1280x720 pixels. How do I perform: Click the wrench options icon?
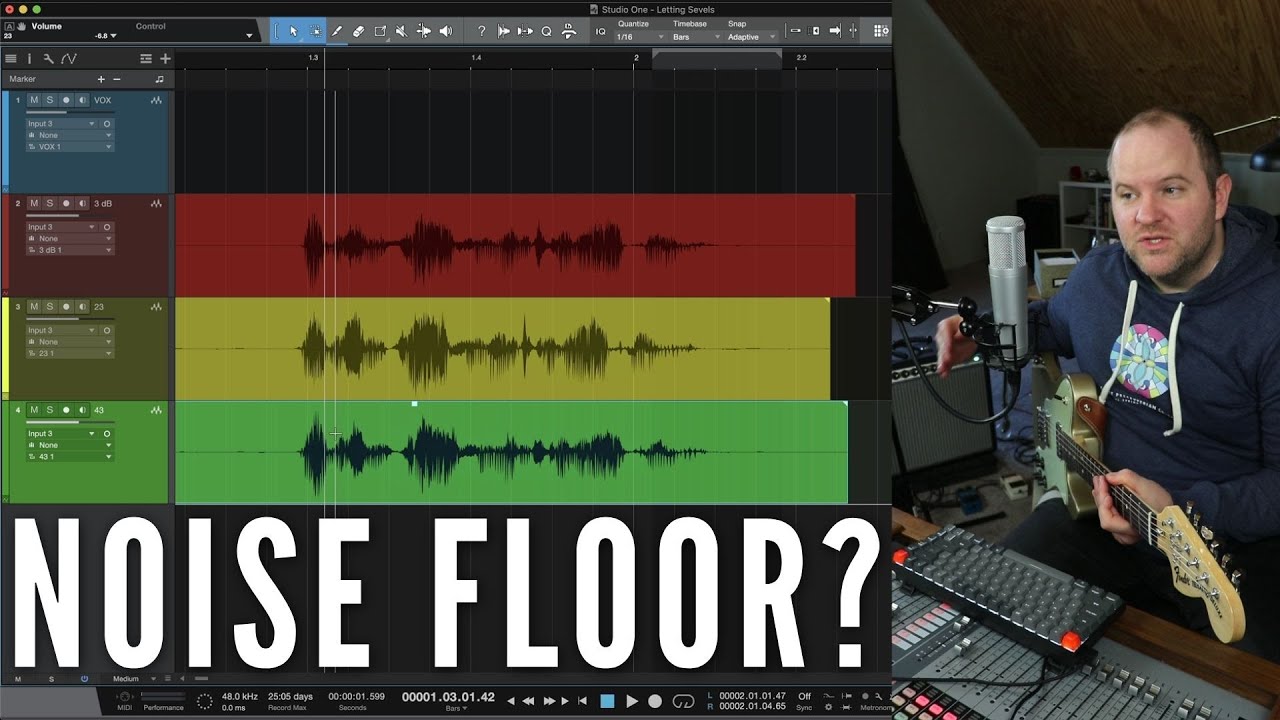(x=48, y=59)
